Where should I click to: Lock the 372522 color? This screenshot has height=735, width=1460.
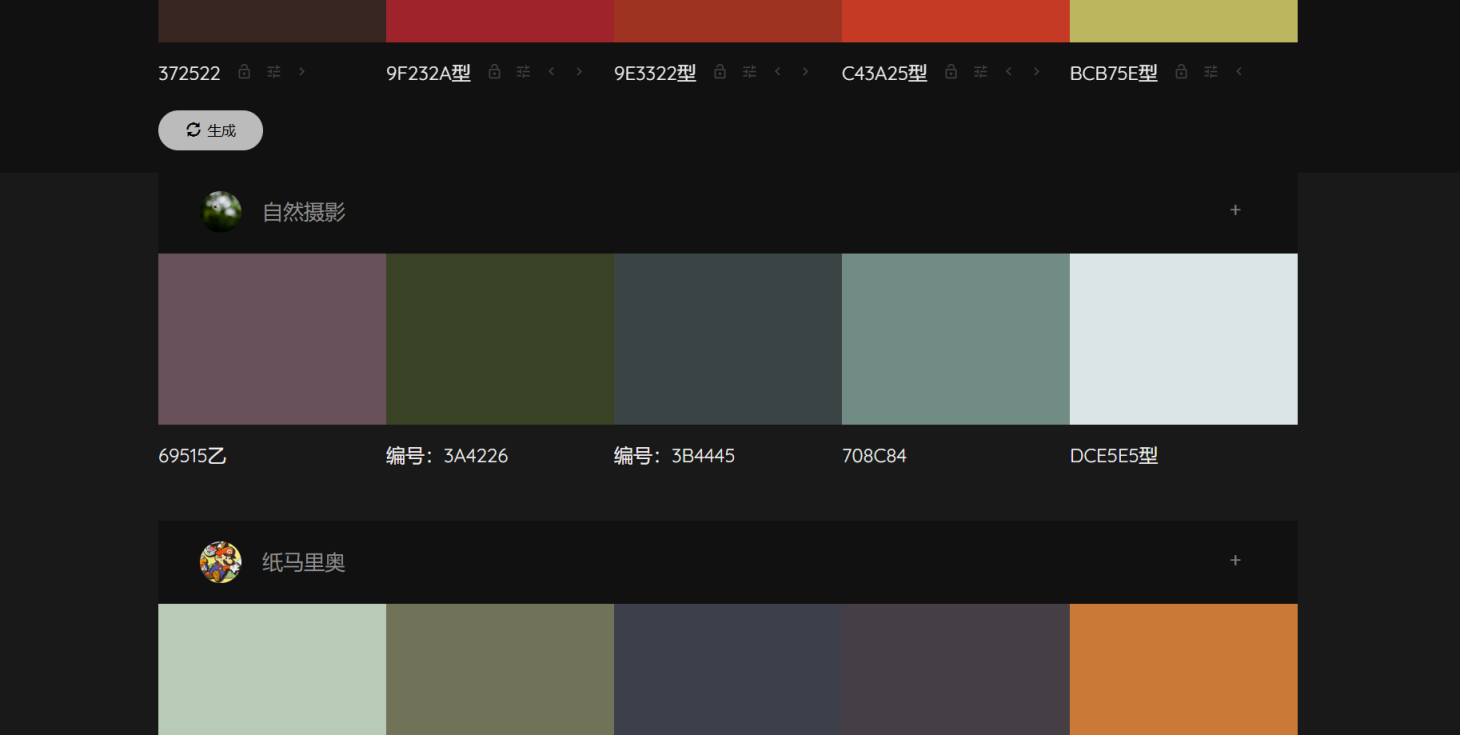[244, 72]
